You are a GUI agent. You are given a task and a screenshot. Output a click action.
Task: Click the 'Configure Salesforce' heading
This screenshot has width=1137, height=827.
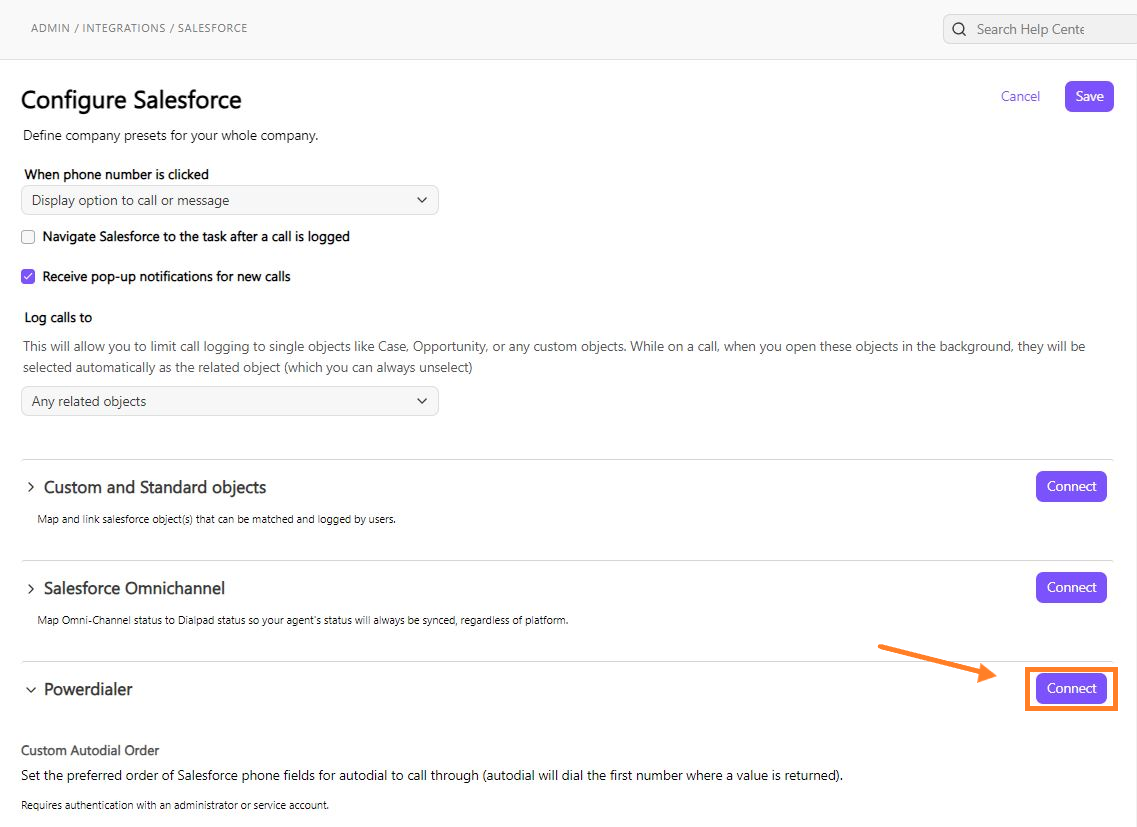pos(131,100)
